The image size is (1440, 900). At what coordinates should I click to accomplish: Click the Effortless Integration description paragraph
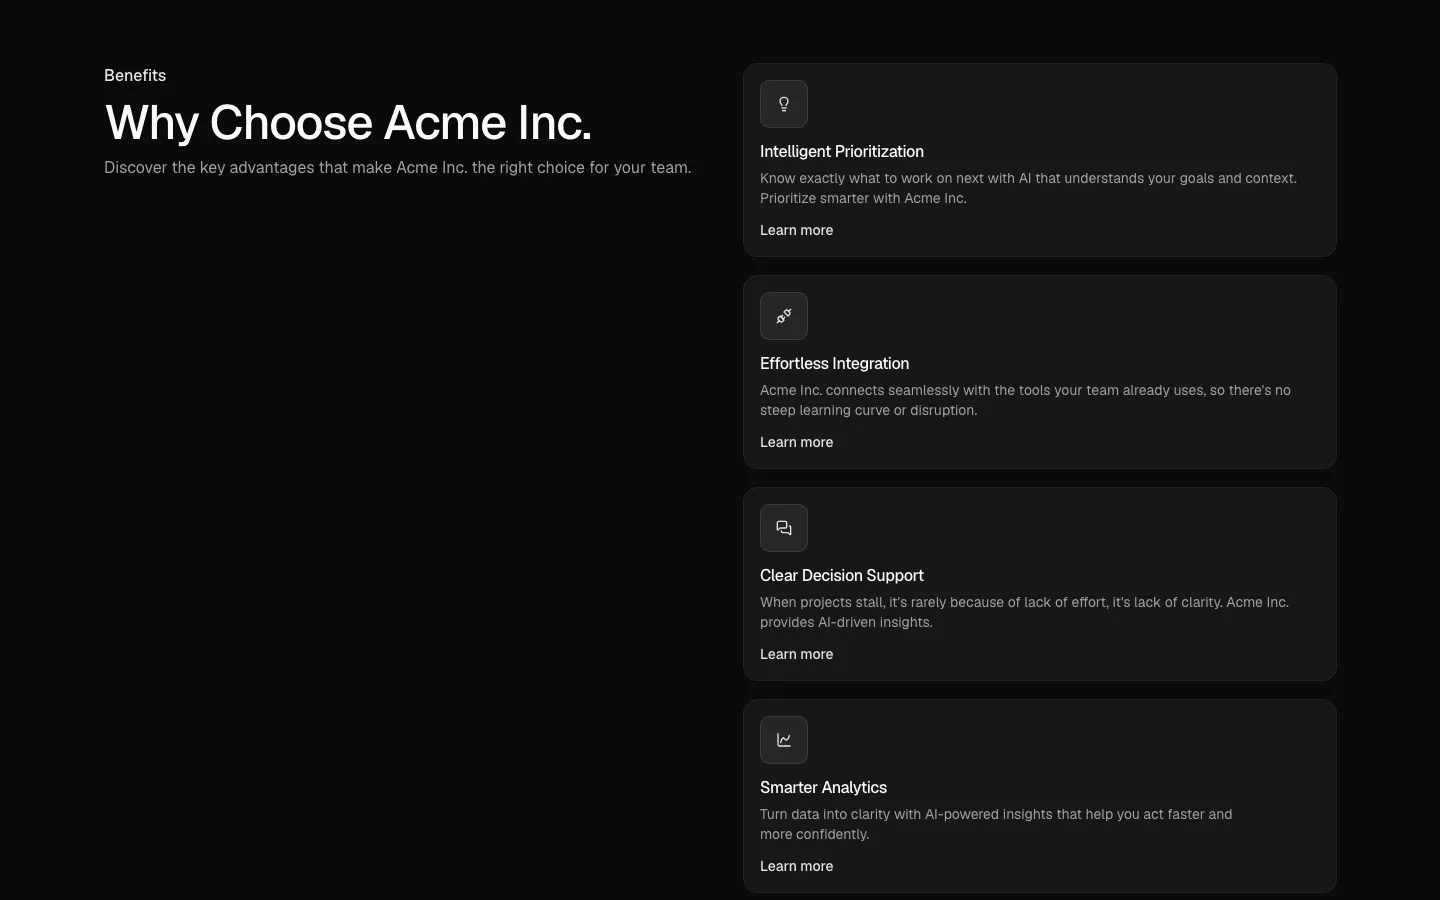tap(1025, 400)
